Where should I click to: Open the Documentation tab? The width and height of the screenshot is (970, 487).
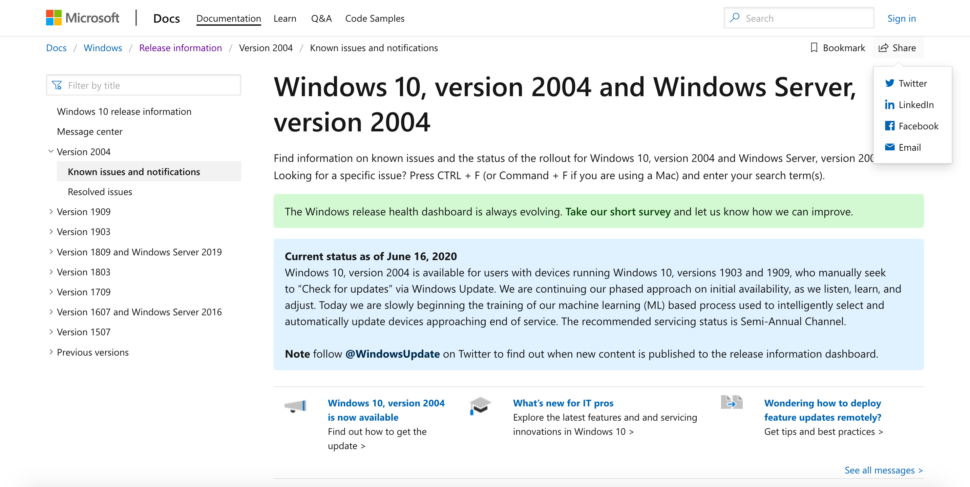(x=229, y=19)
